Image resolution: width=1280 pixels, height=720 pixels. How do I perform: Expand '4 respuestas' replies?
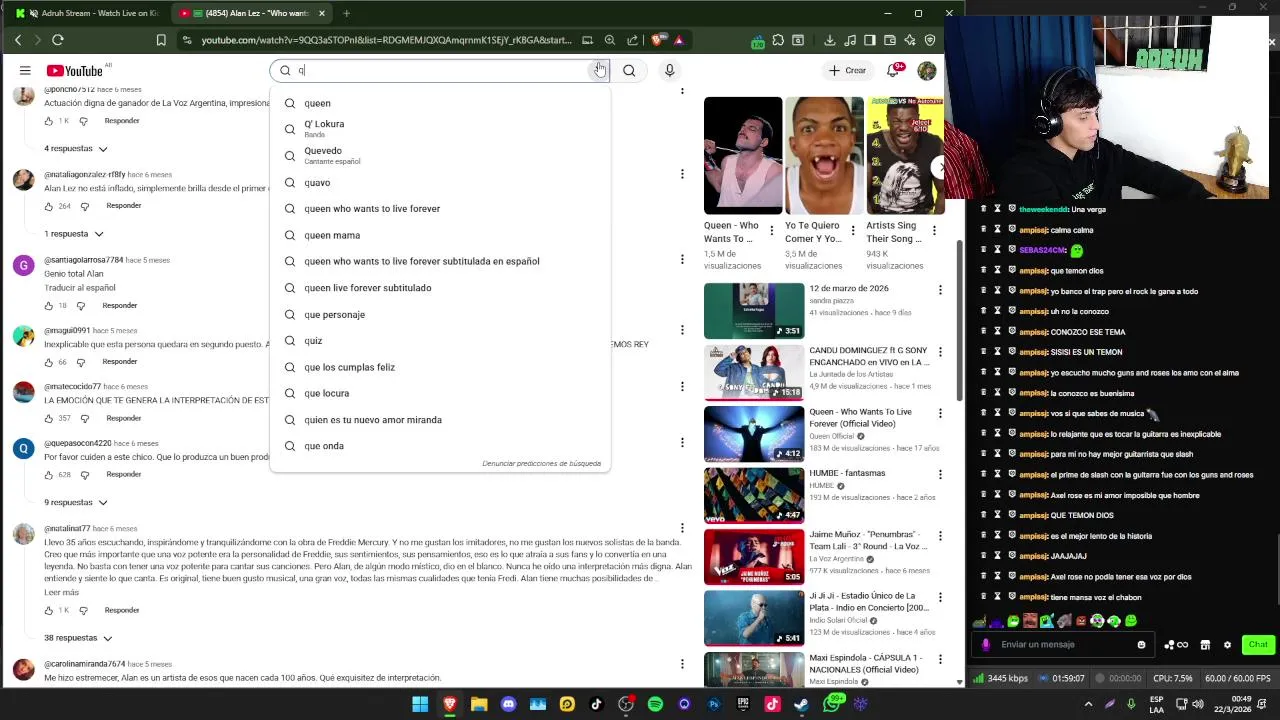pos(76,148)
